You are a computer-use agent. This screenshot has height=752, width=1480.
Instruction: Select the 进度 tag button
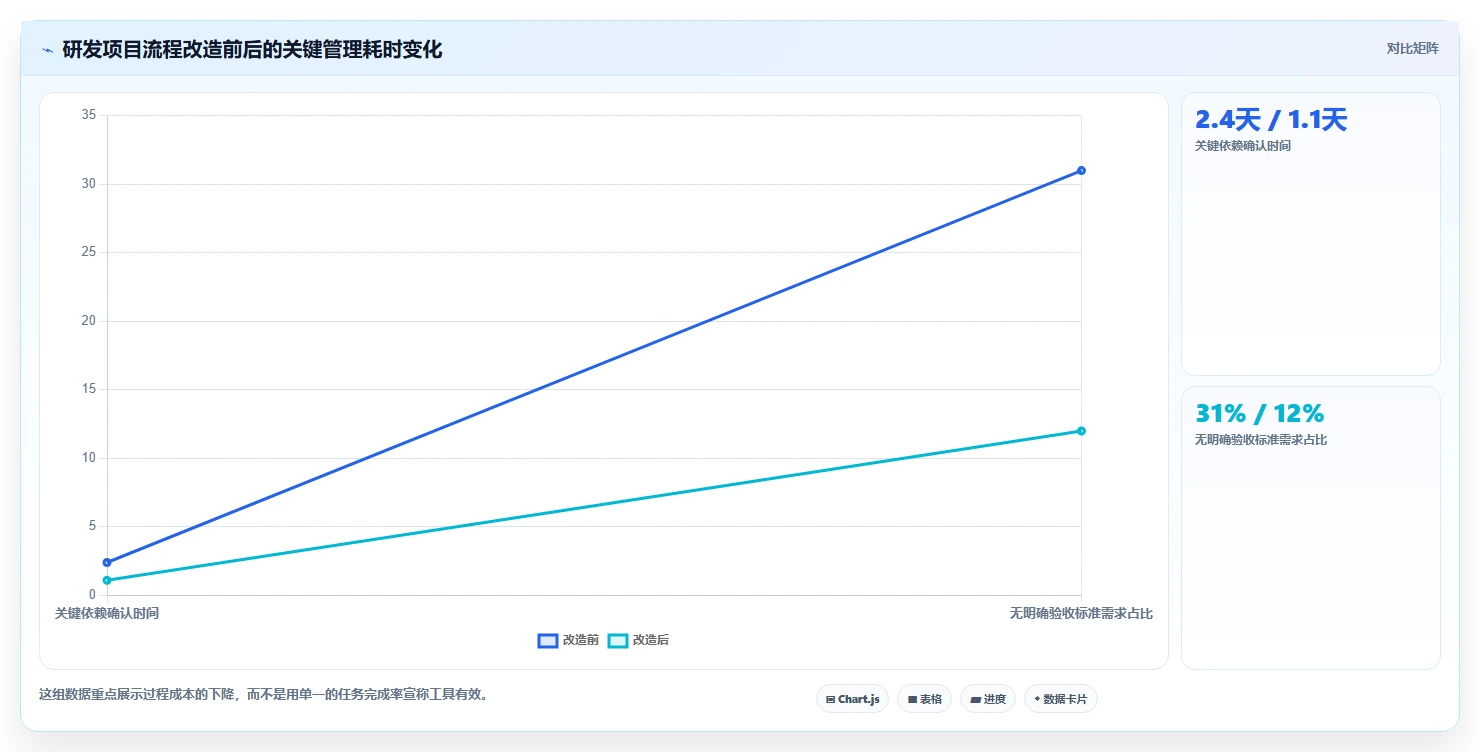pyautogui.click(x=988, y=699)
